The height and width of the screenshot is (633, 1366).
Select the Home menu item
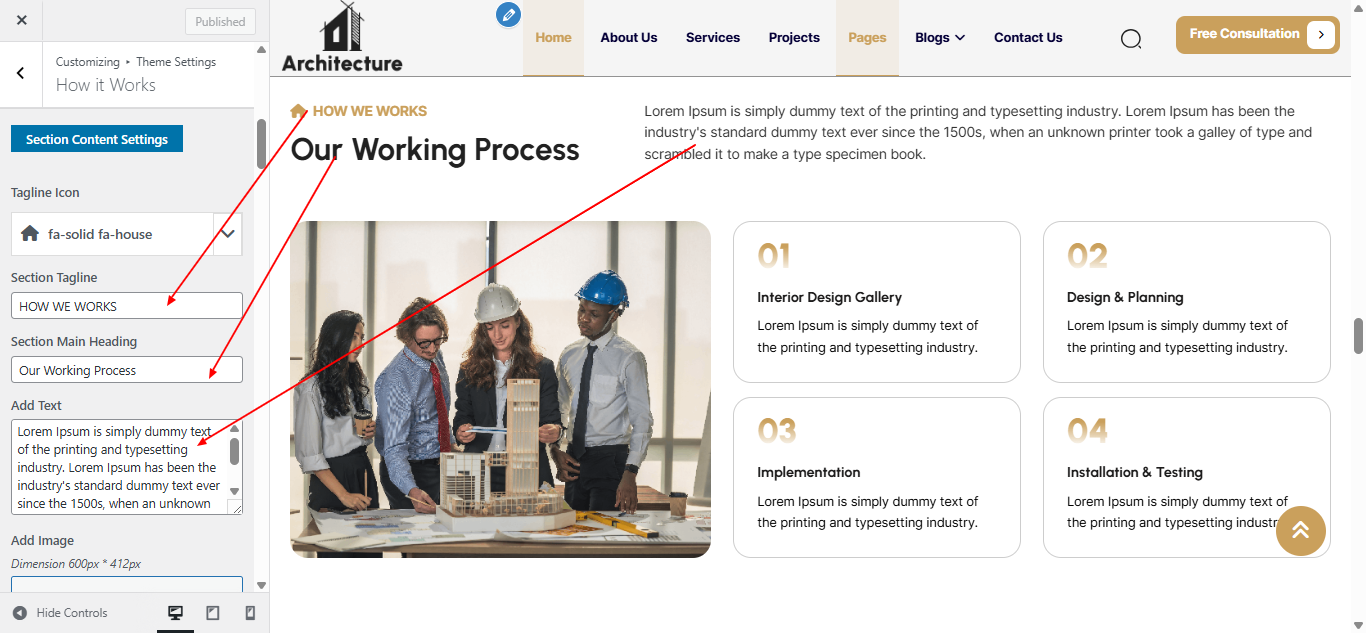[553, 37]
